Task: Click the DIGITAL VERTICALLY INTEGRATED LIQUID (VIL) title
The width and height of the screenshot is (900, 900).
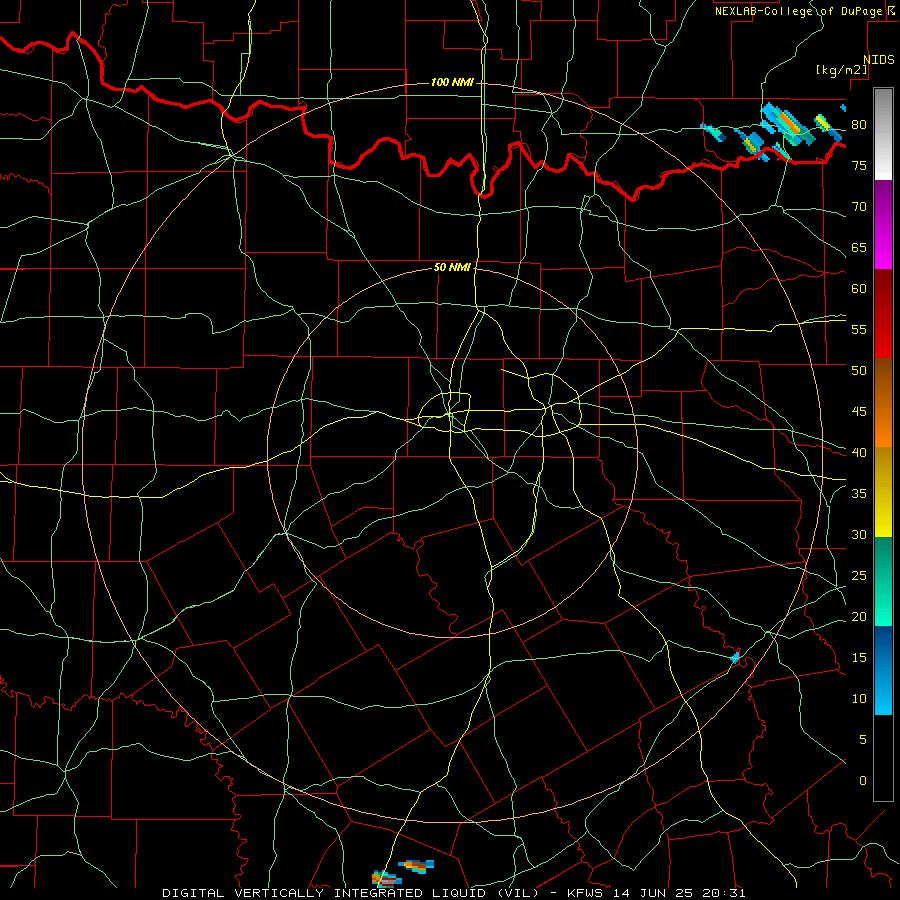Action: click(351, 893)
